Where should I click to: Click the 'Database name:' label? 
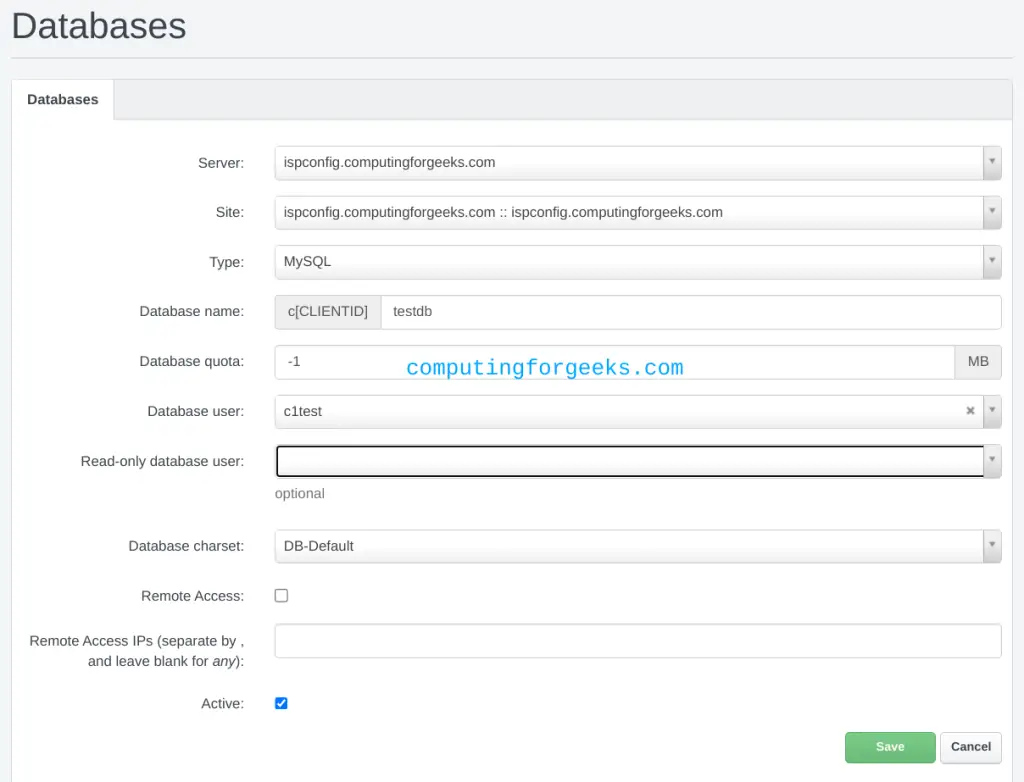tap(191, 312)
